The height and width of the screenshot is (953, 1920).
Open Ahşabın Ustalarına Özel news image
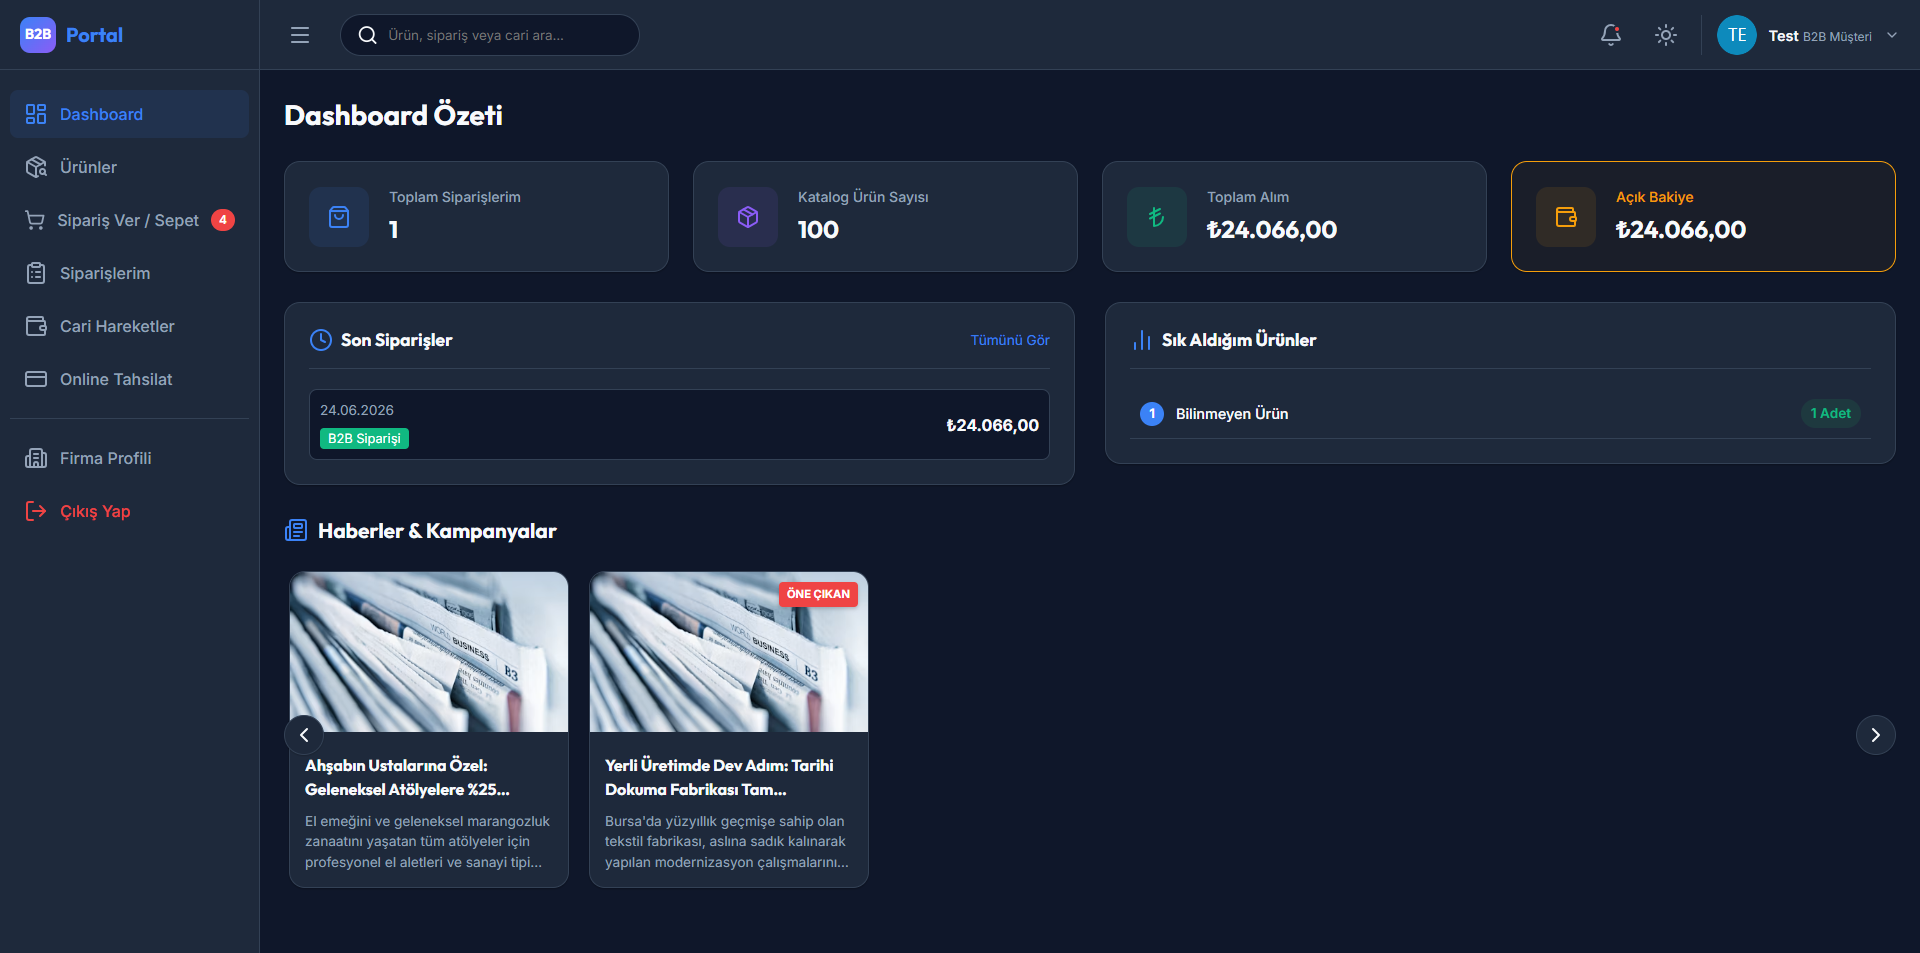(x=429, y=652)
